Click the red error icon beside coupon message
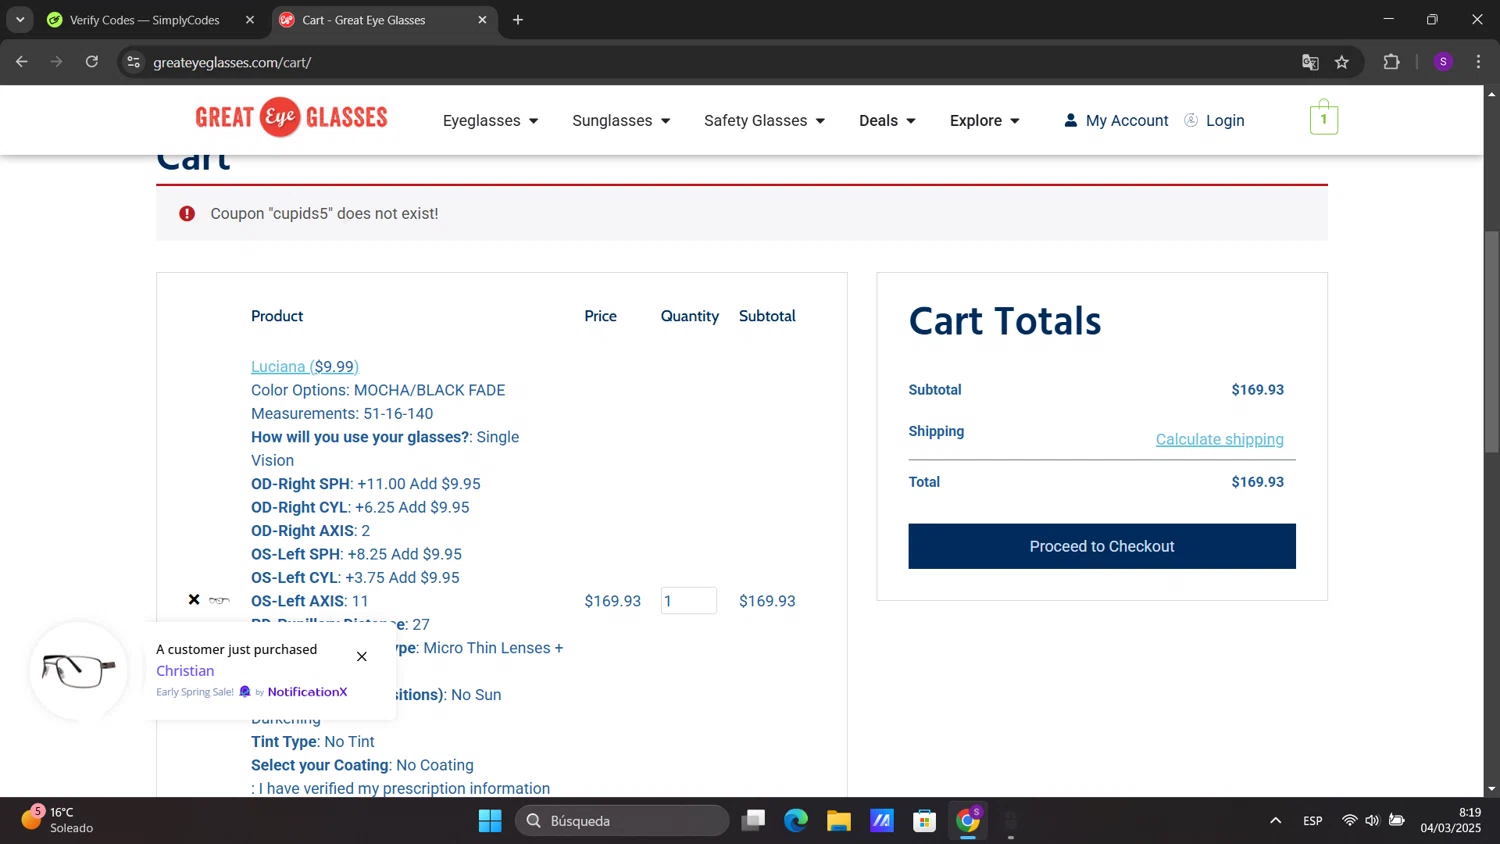 click(x=187, y=213)
